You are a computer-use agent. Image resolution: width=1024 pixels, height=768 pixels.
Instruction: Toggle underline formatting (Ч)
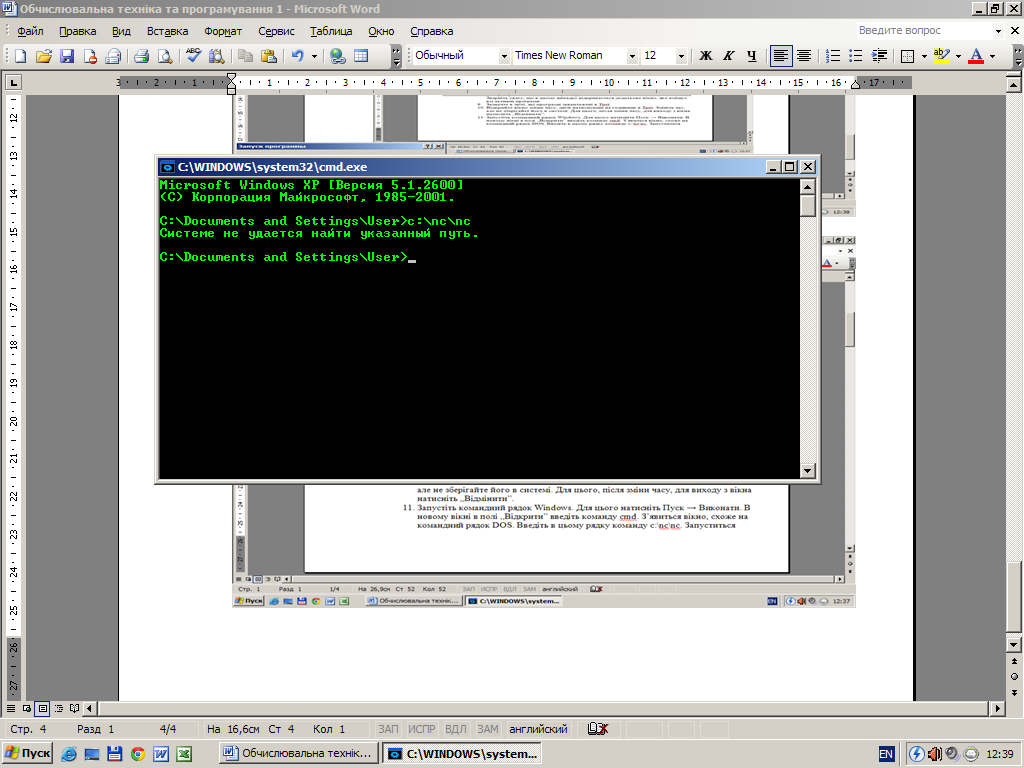pos(752,56)
